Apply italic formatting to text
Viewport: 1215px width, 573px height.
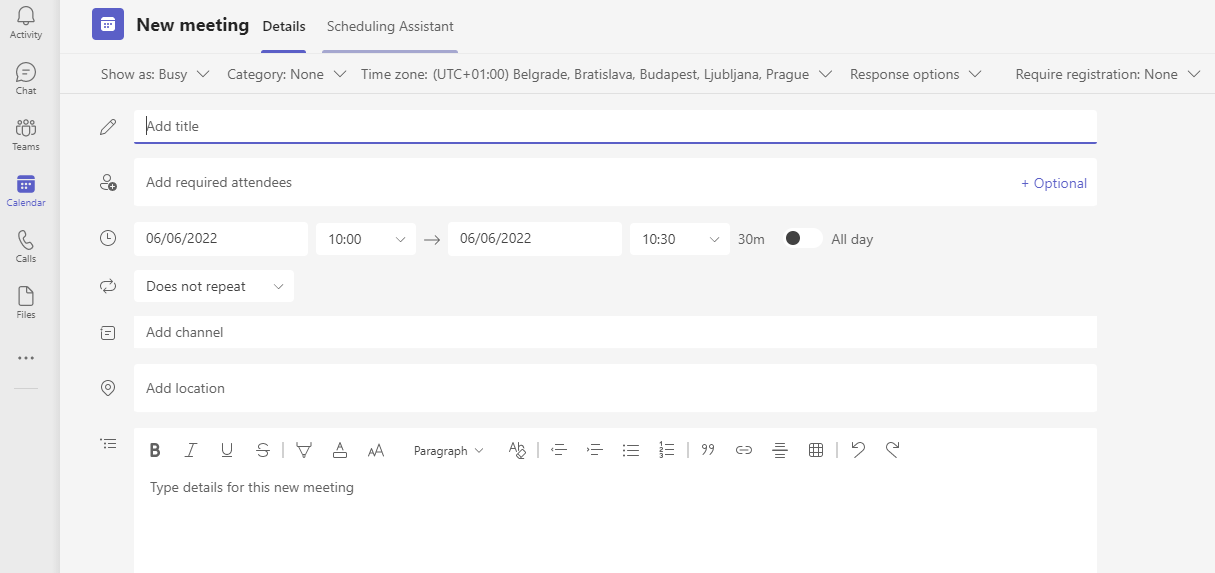click(x=190, y=450)
